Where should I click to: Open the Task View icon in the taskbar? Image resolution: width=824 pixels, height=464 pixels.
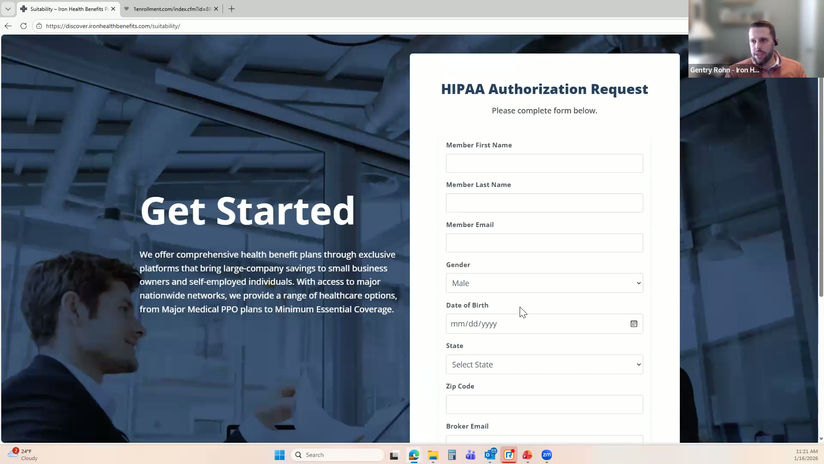click(394, 455)
